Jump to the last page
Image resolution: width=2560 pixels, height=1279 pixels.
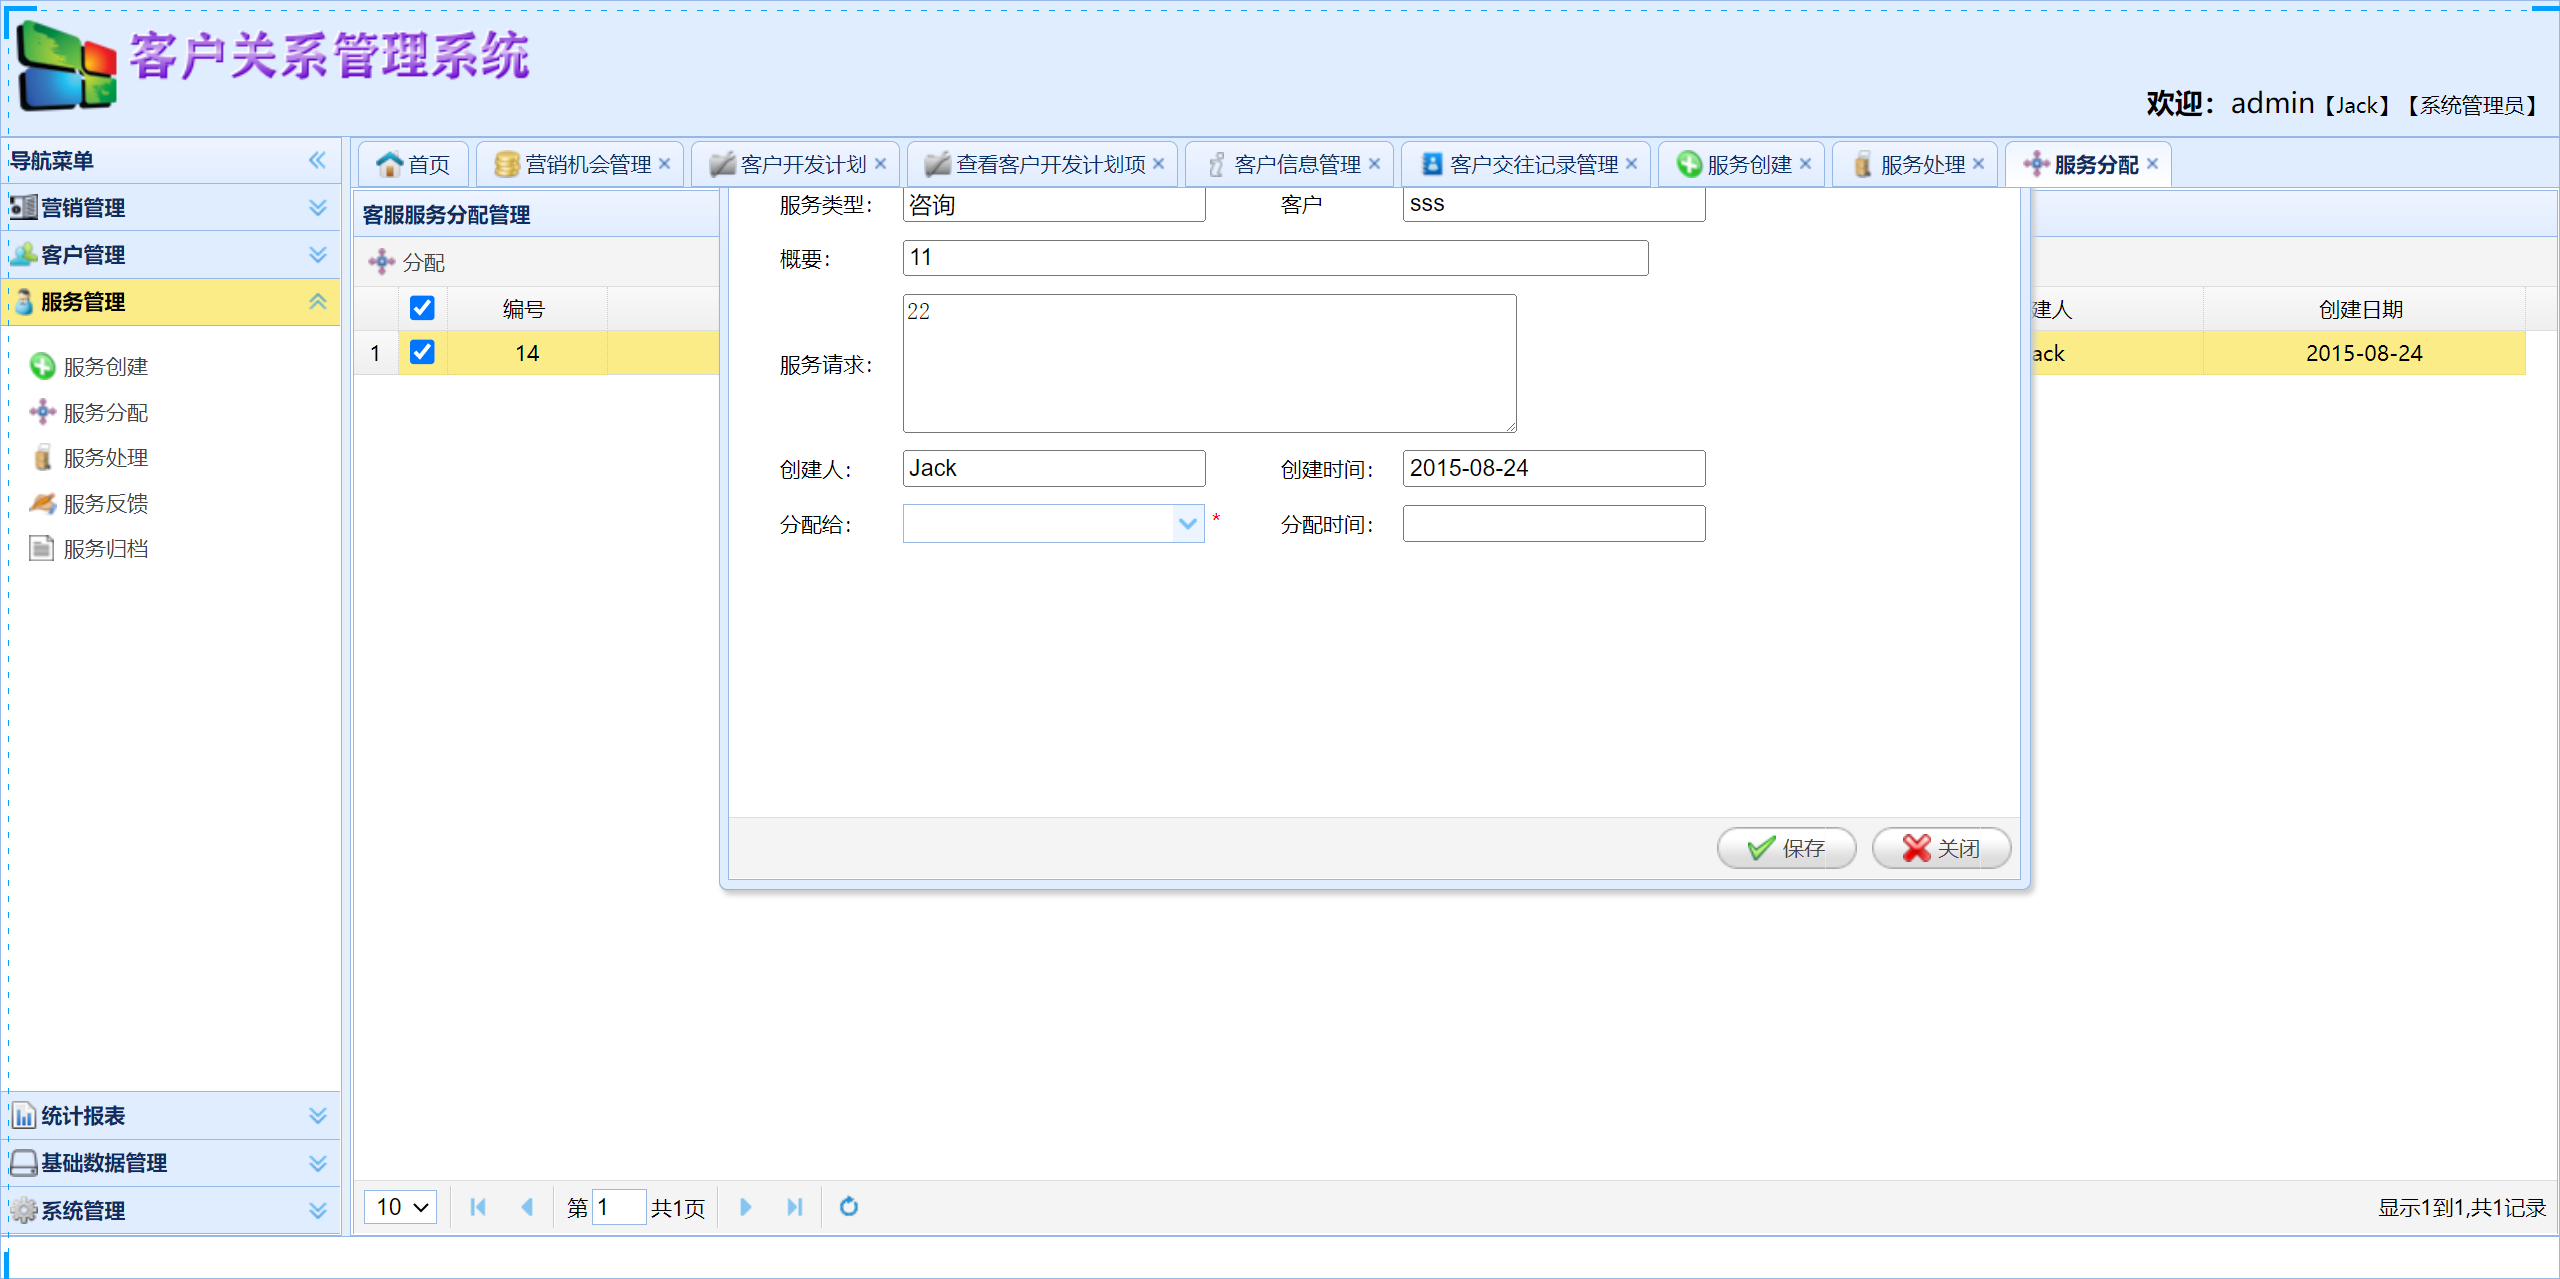pyautogui.click(x=795, y=1207)
